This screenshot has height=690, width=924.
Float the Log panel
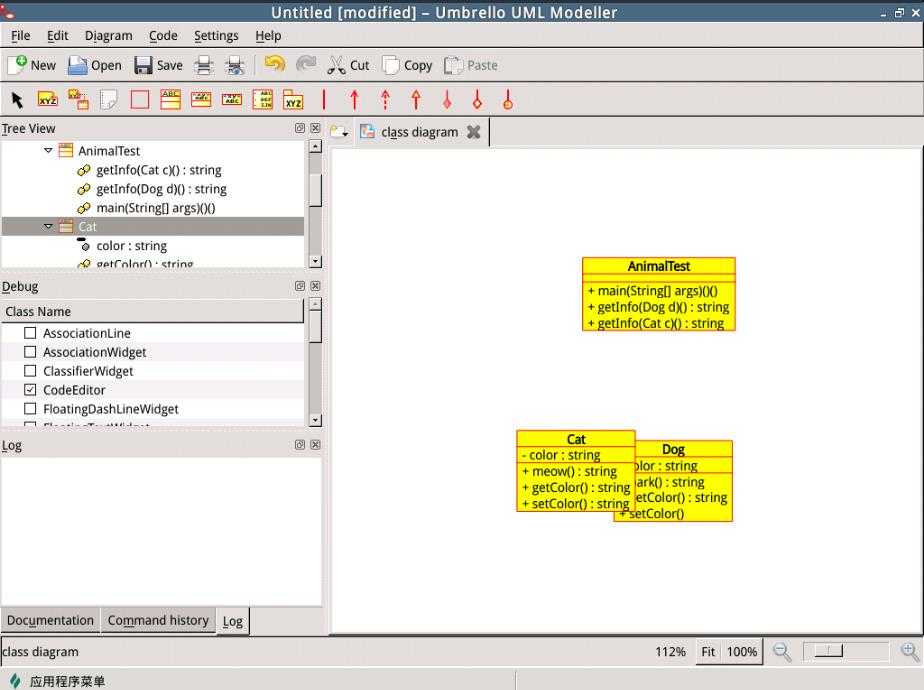click(300, 444)
